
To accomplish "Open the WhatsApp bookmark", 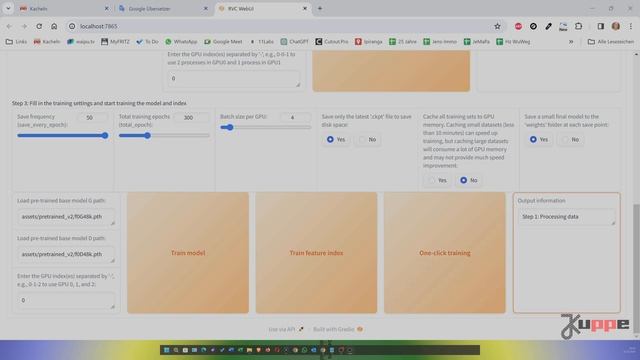I will (181, 42).
